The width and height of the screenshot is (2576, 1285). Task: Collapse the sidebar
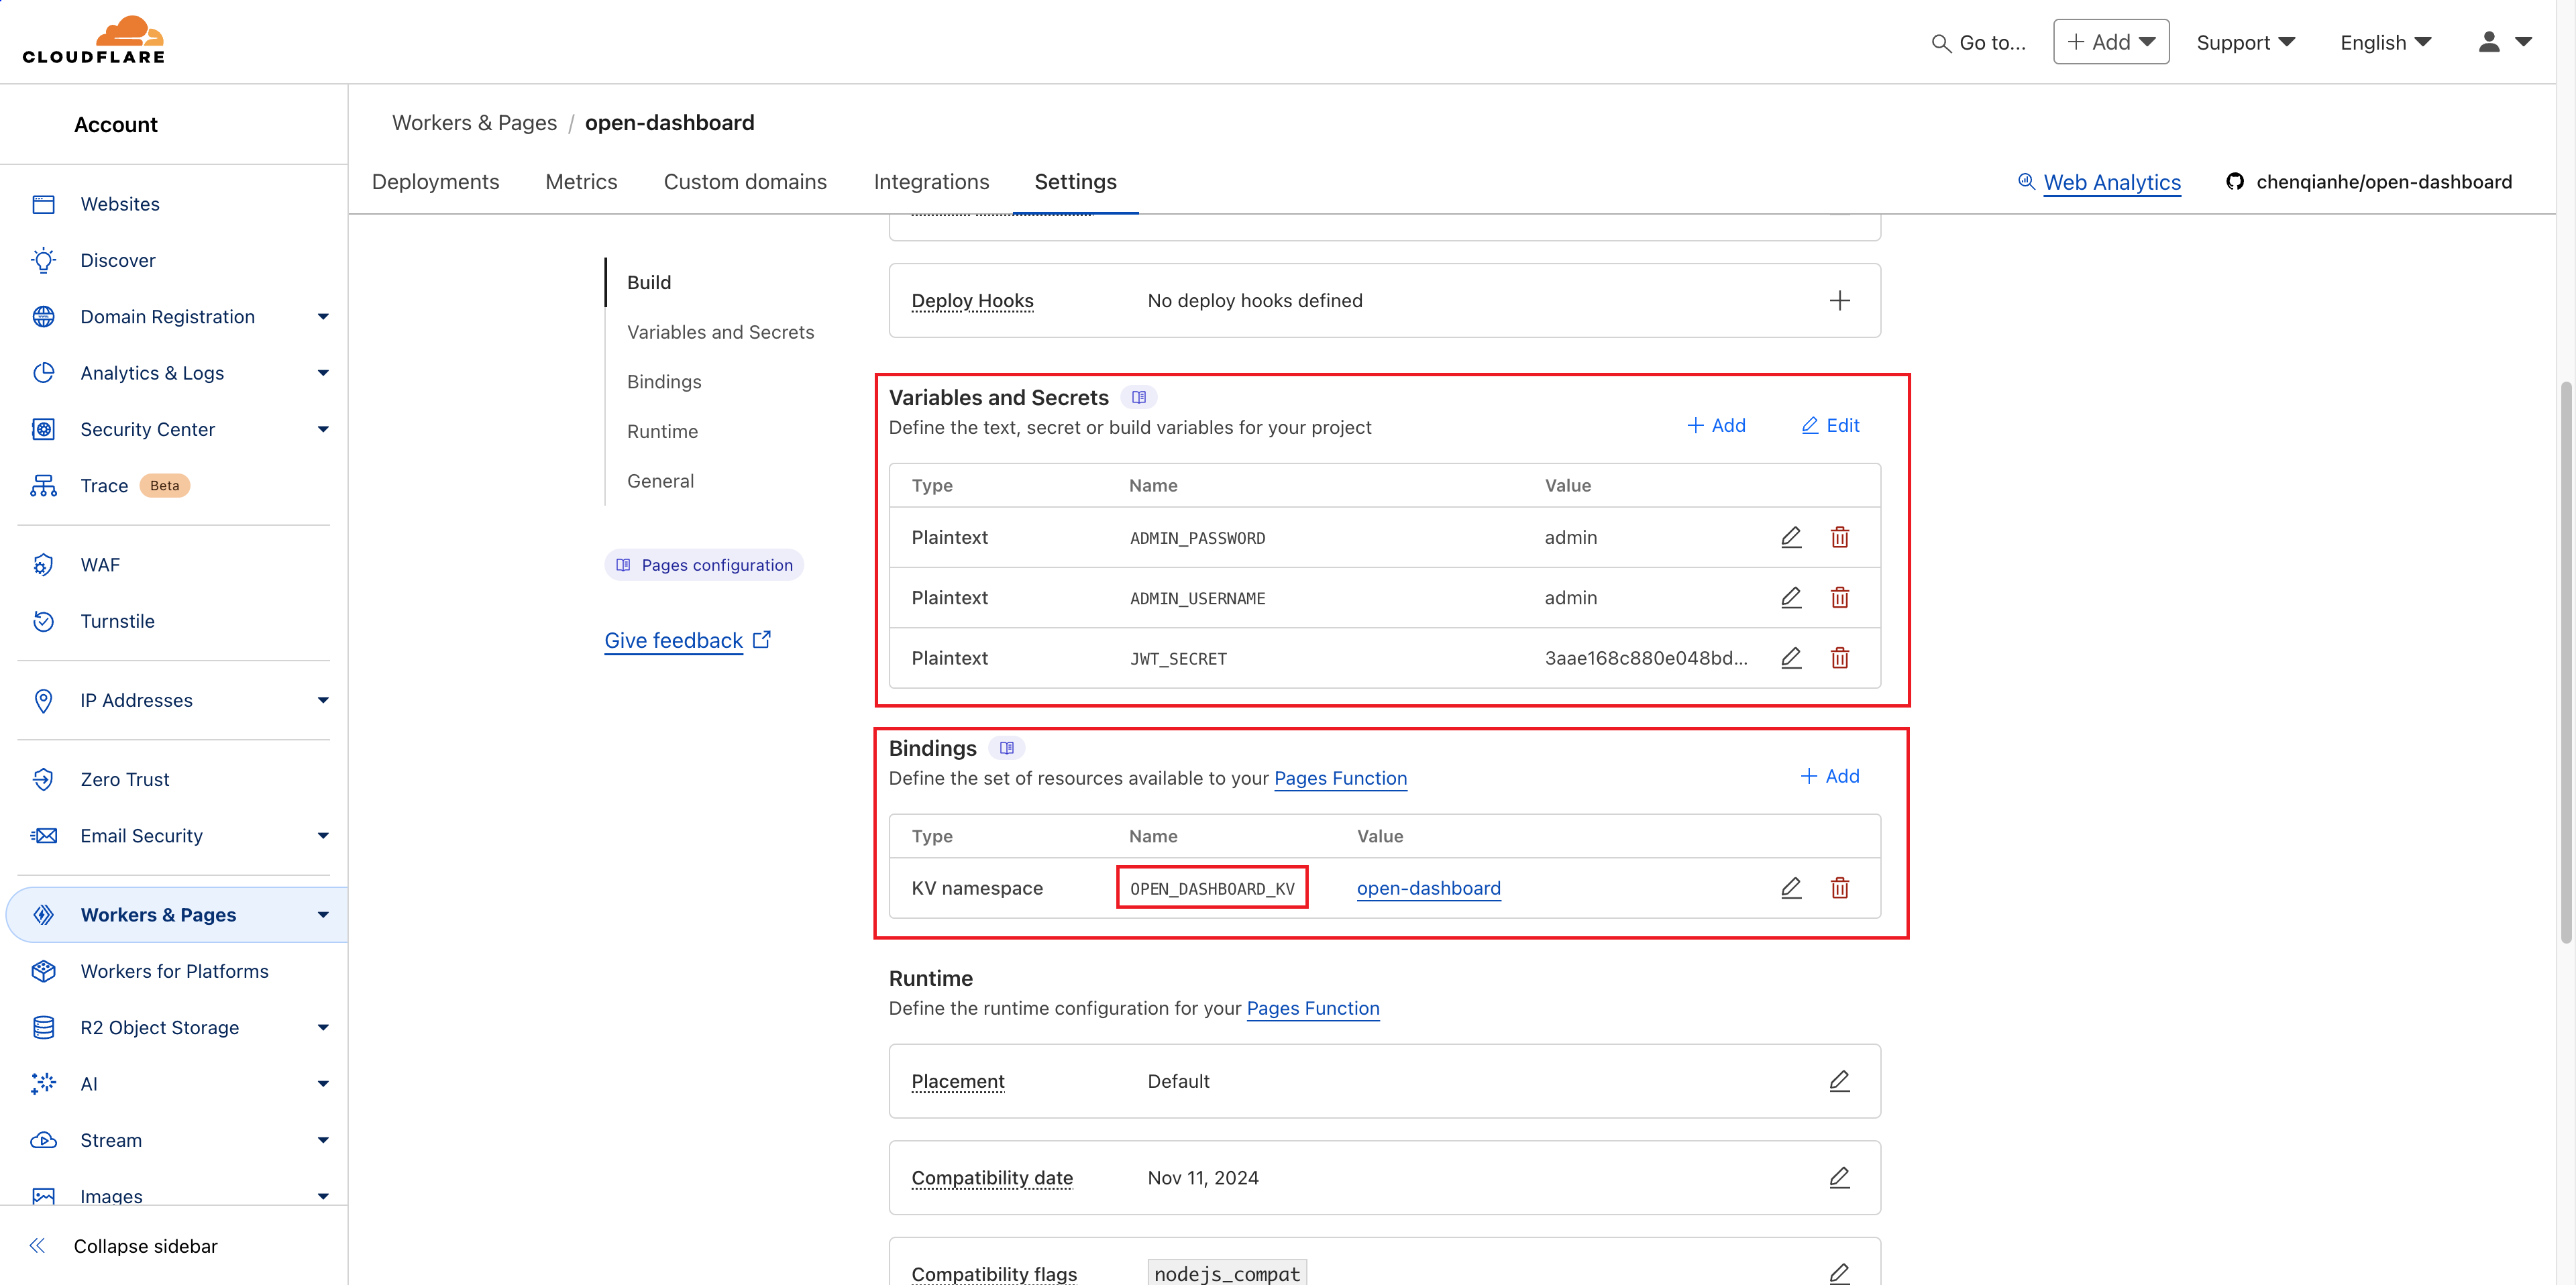[125, 1246]
